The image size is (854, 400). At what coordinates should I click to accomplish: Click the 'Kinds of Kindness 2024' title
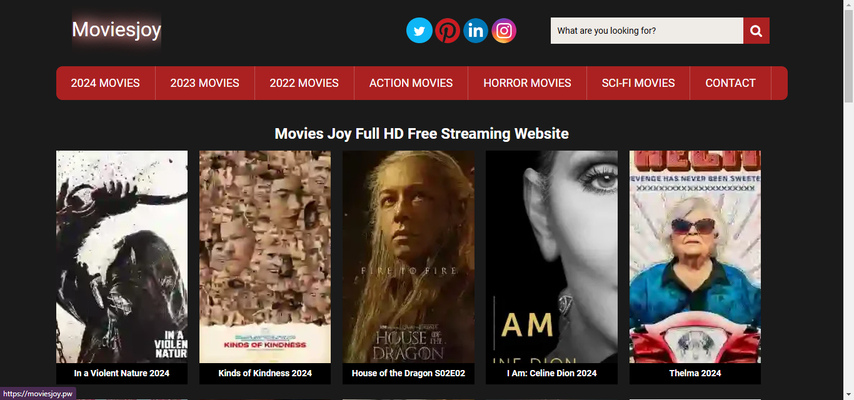click(265, 373)
